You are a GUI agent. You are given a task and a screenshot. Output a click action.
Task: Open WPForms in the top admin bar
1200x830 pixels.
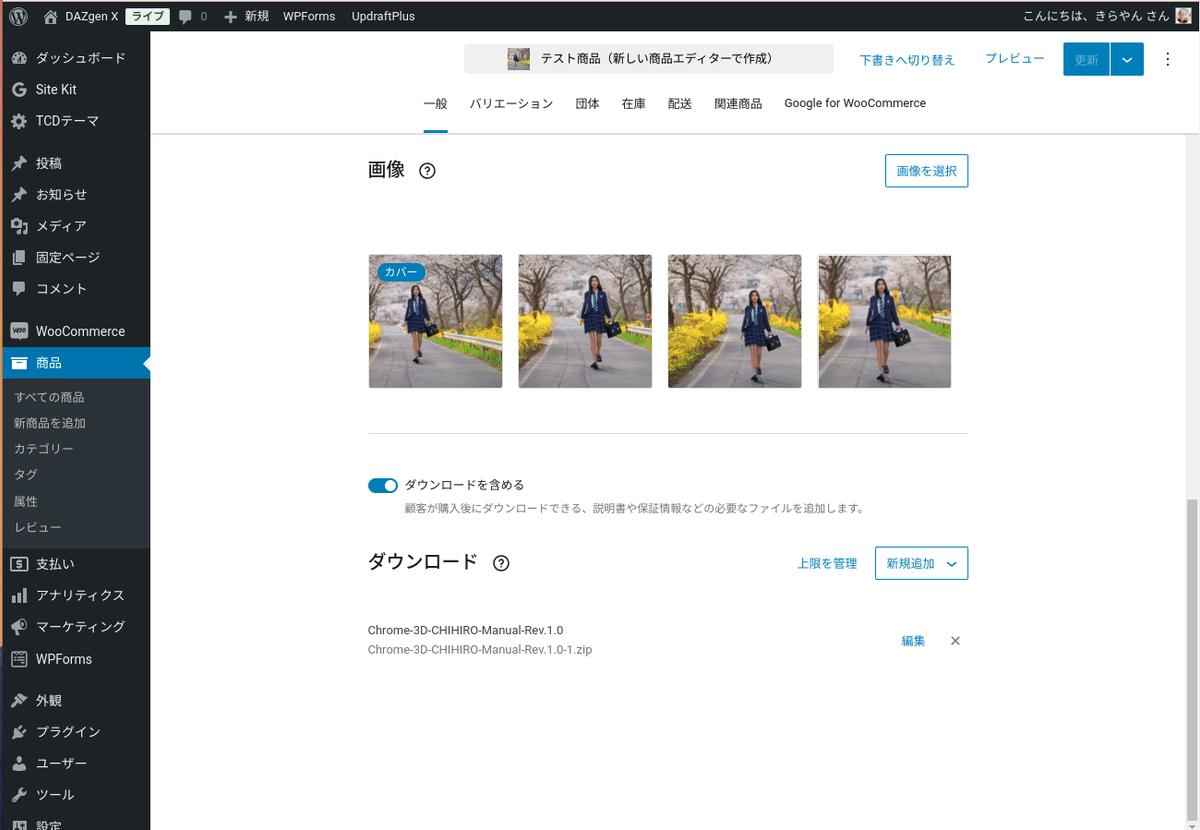click(x=309, y=16)
